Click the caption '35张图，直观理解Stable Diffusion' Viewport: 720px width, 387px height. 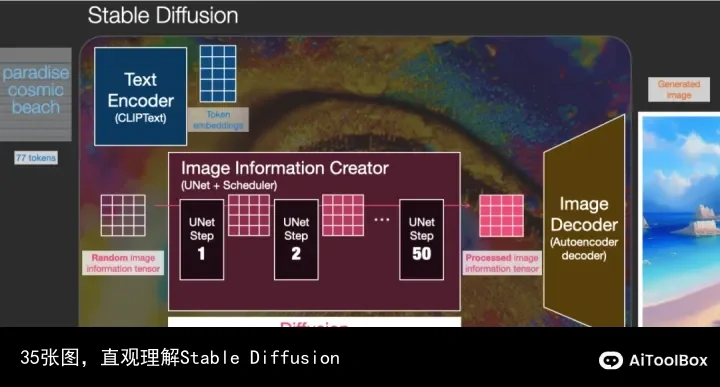(x=180, y=358)
